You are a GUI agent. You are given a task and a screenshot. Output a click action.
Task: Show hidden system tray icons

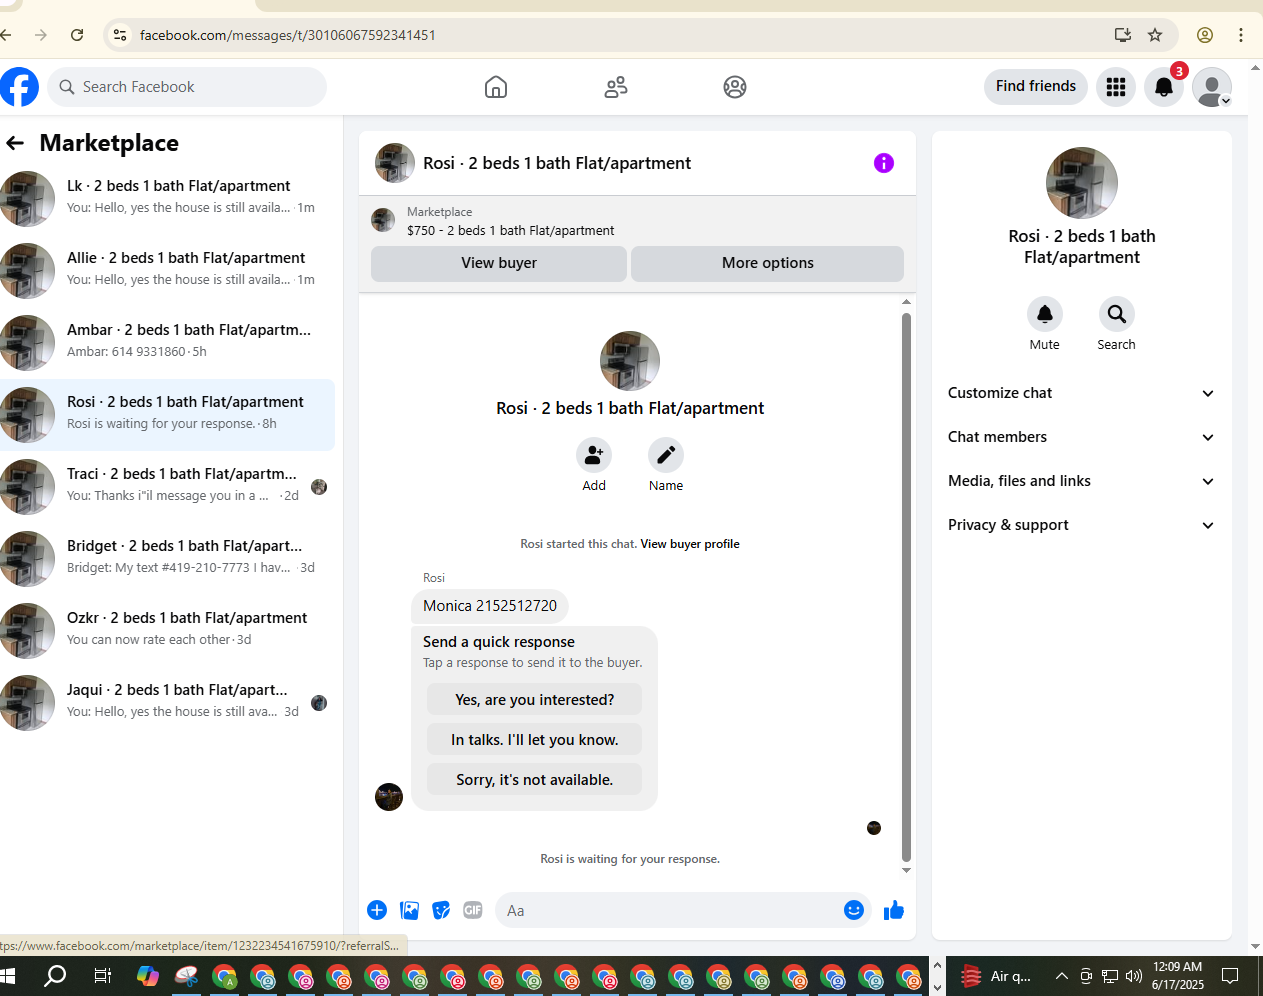pos(1062,976)
